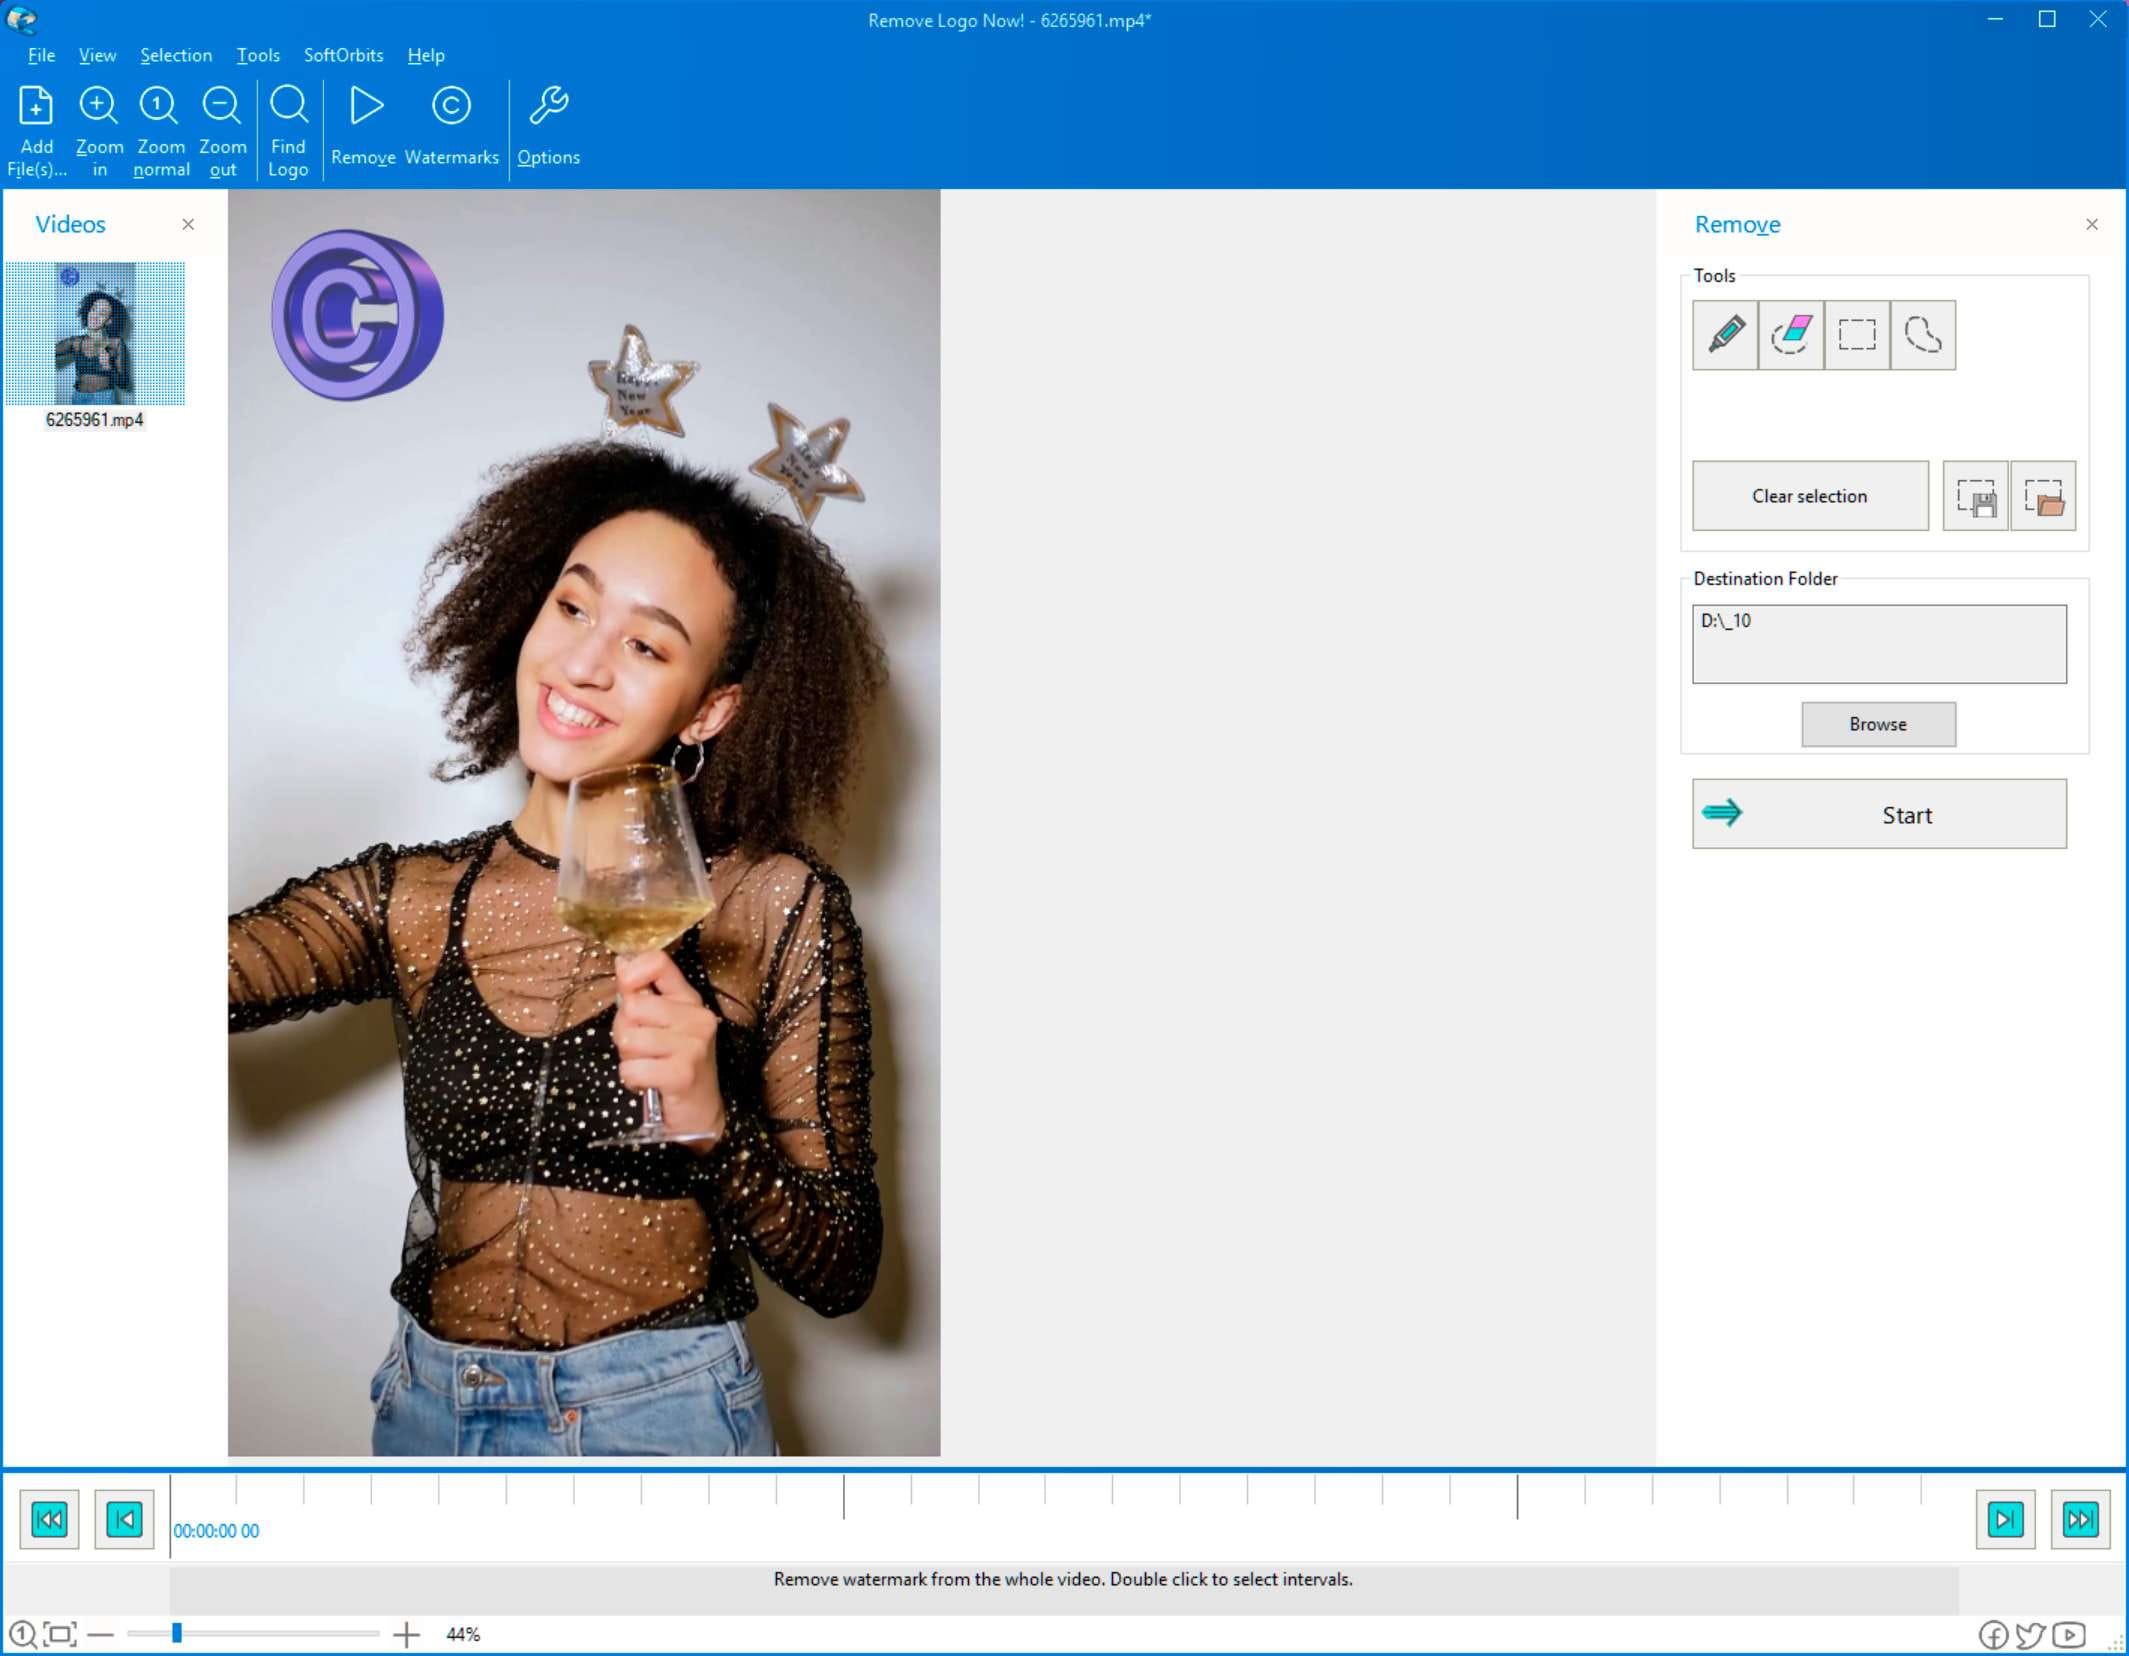Click the Remove watermark toolbar icon
This screenshot has width=2129, height=1656.
[363, 126]
